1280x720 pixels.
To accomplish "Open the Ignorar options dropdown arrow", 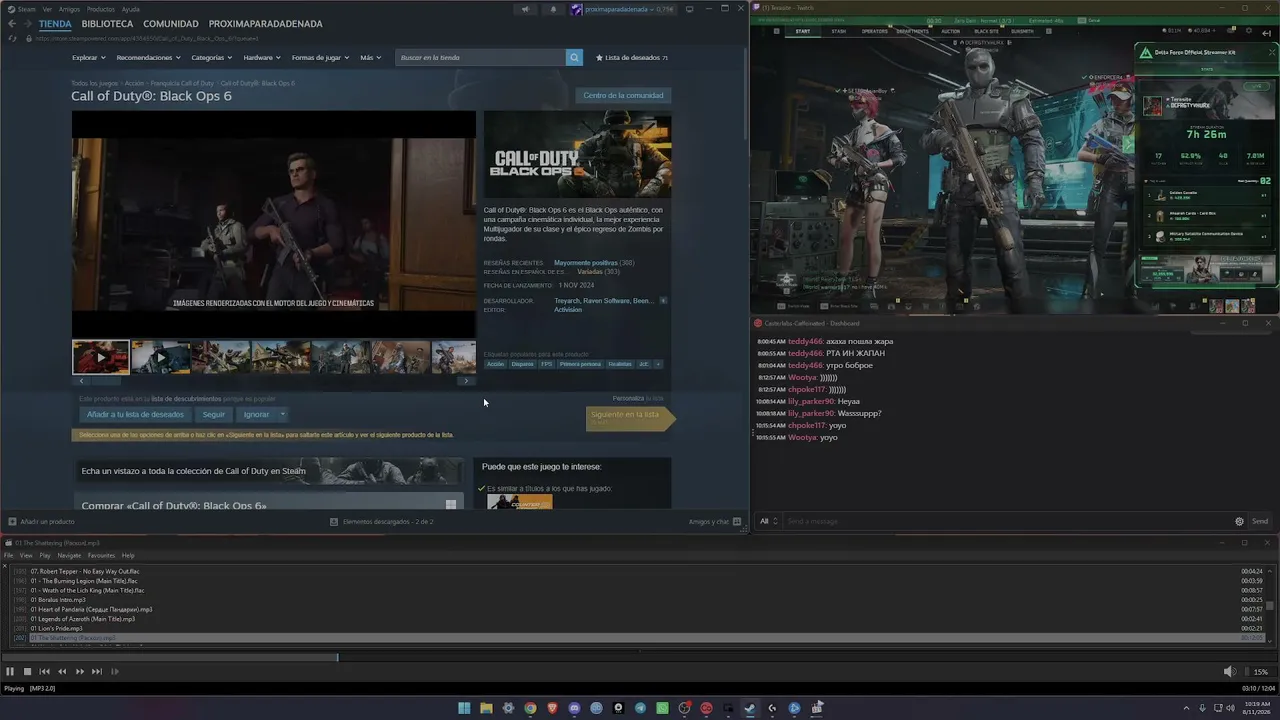I will [x=283, y=414].
